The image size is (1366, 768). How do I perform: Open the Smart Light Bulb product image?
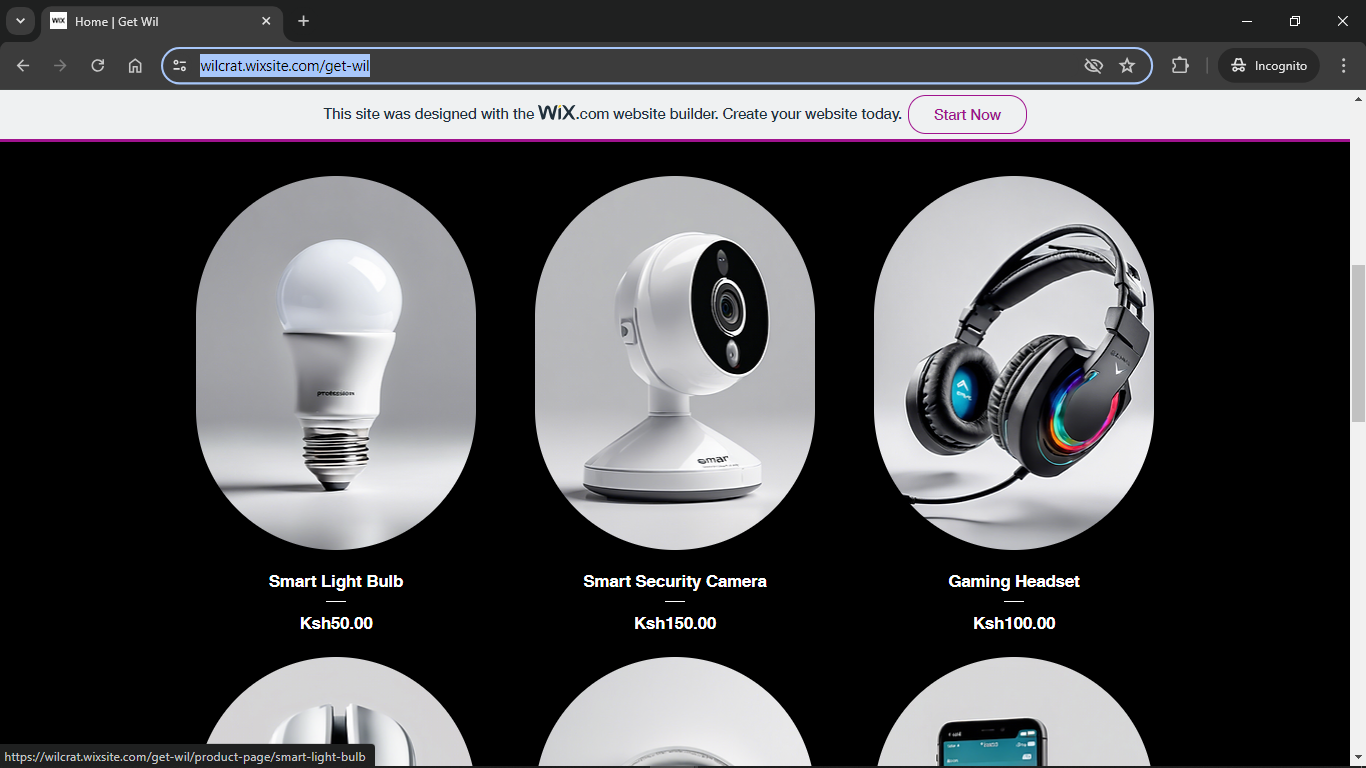(336, 363)
